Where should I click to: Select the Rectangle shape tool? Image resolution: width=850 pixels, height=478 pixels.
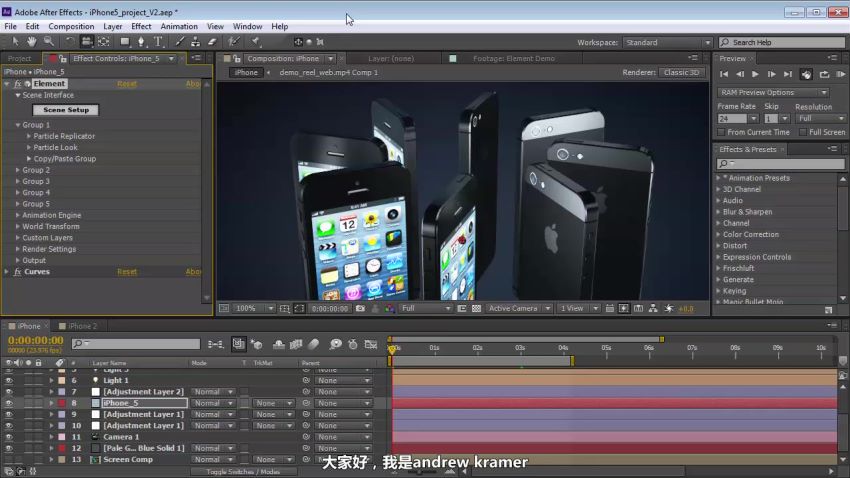(125, 41)
